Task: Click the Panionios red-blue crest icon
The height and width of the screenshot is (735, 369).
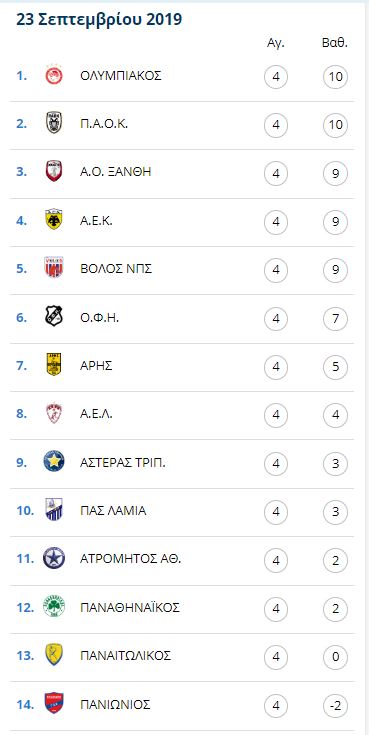Action: 54,703
